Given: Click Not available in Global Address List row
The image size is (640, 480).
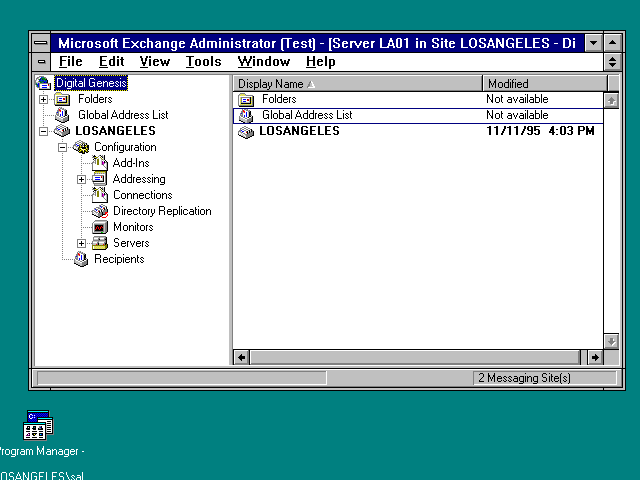Looking at the screenshot, I should point(517,115).
